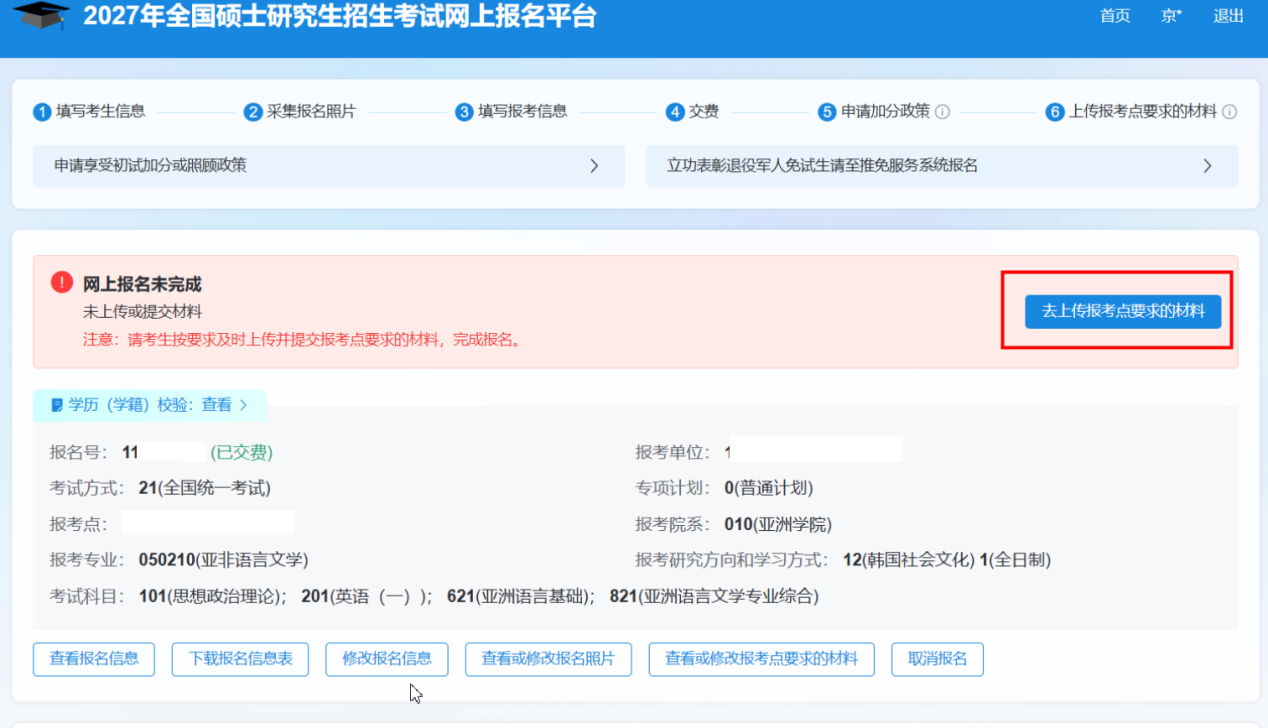The width and height of the screenshot is (1268, 728).
Task: Click the 12(韩国社会文化) research direction text
Action: 909,560
